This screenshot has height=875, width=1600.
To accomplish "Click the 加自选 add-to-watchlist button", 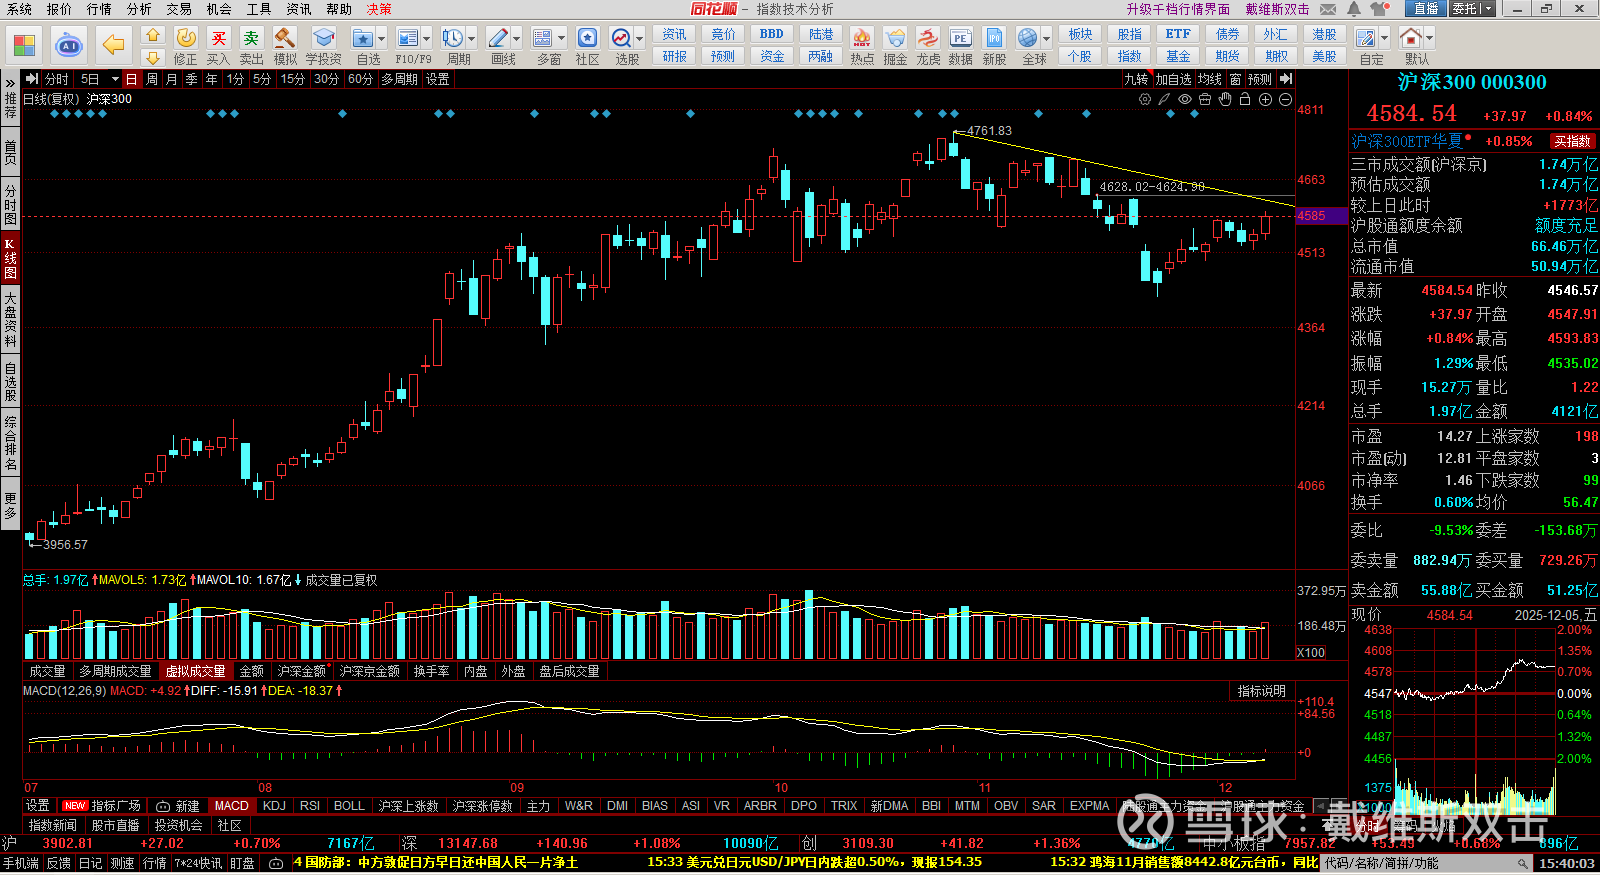I will pos(1173,79).
